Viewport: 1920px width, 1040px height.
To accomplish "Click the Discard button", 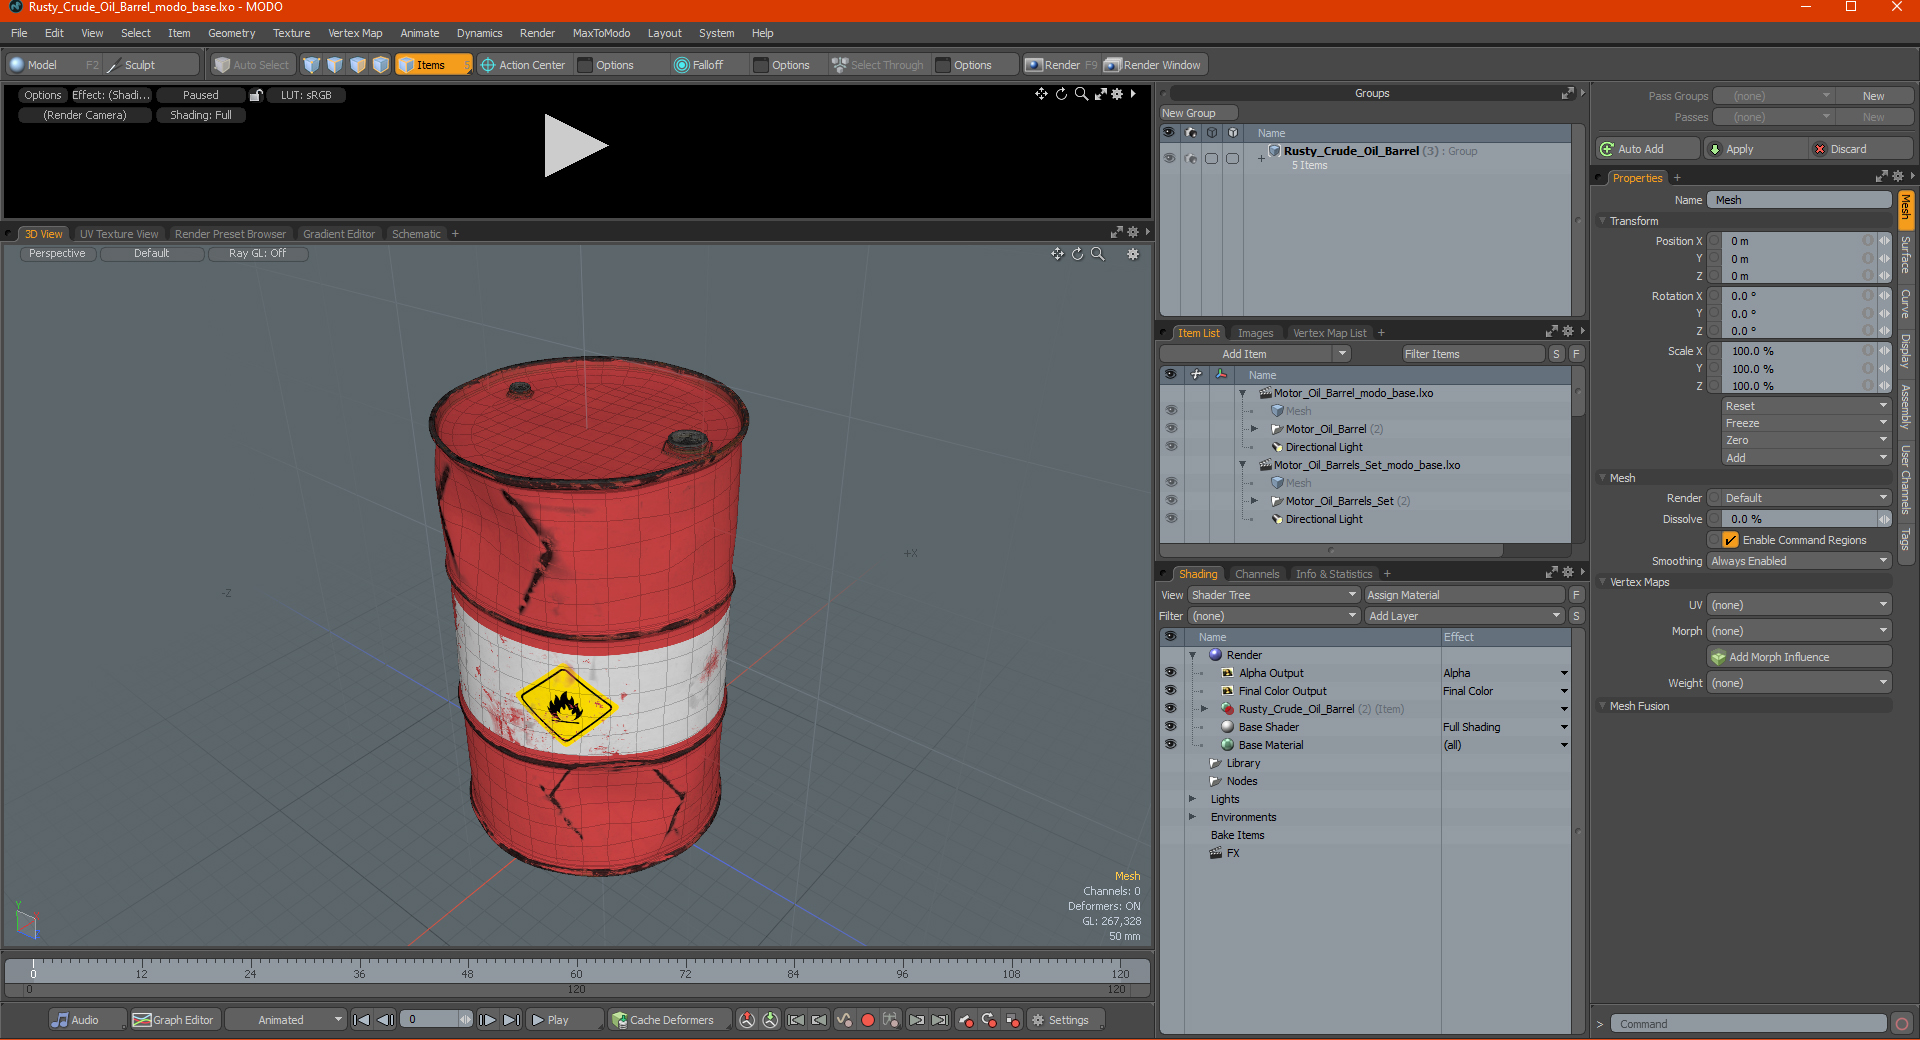I will coord(1861,149).
